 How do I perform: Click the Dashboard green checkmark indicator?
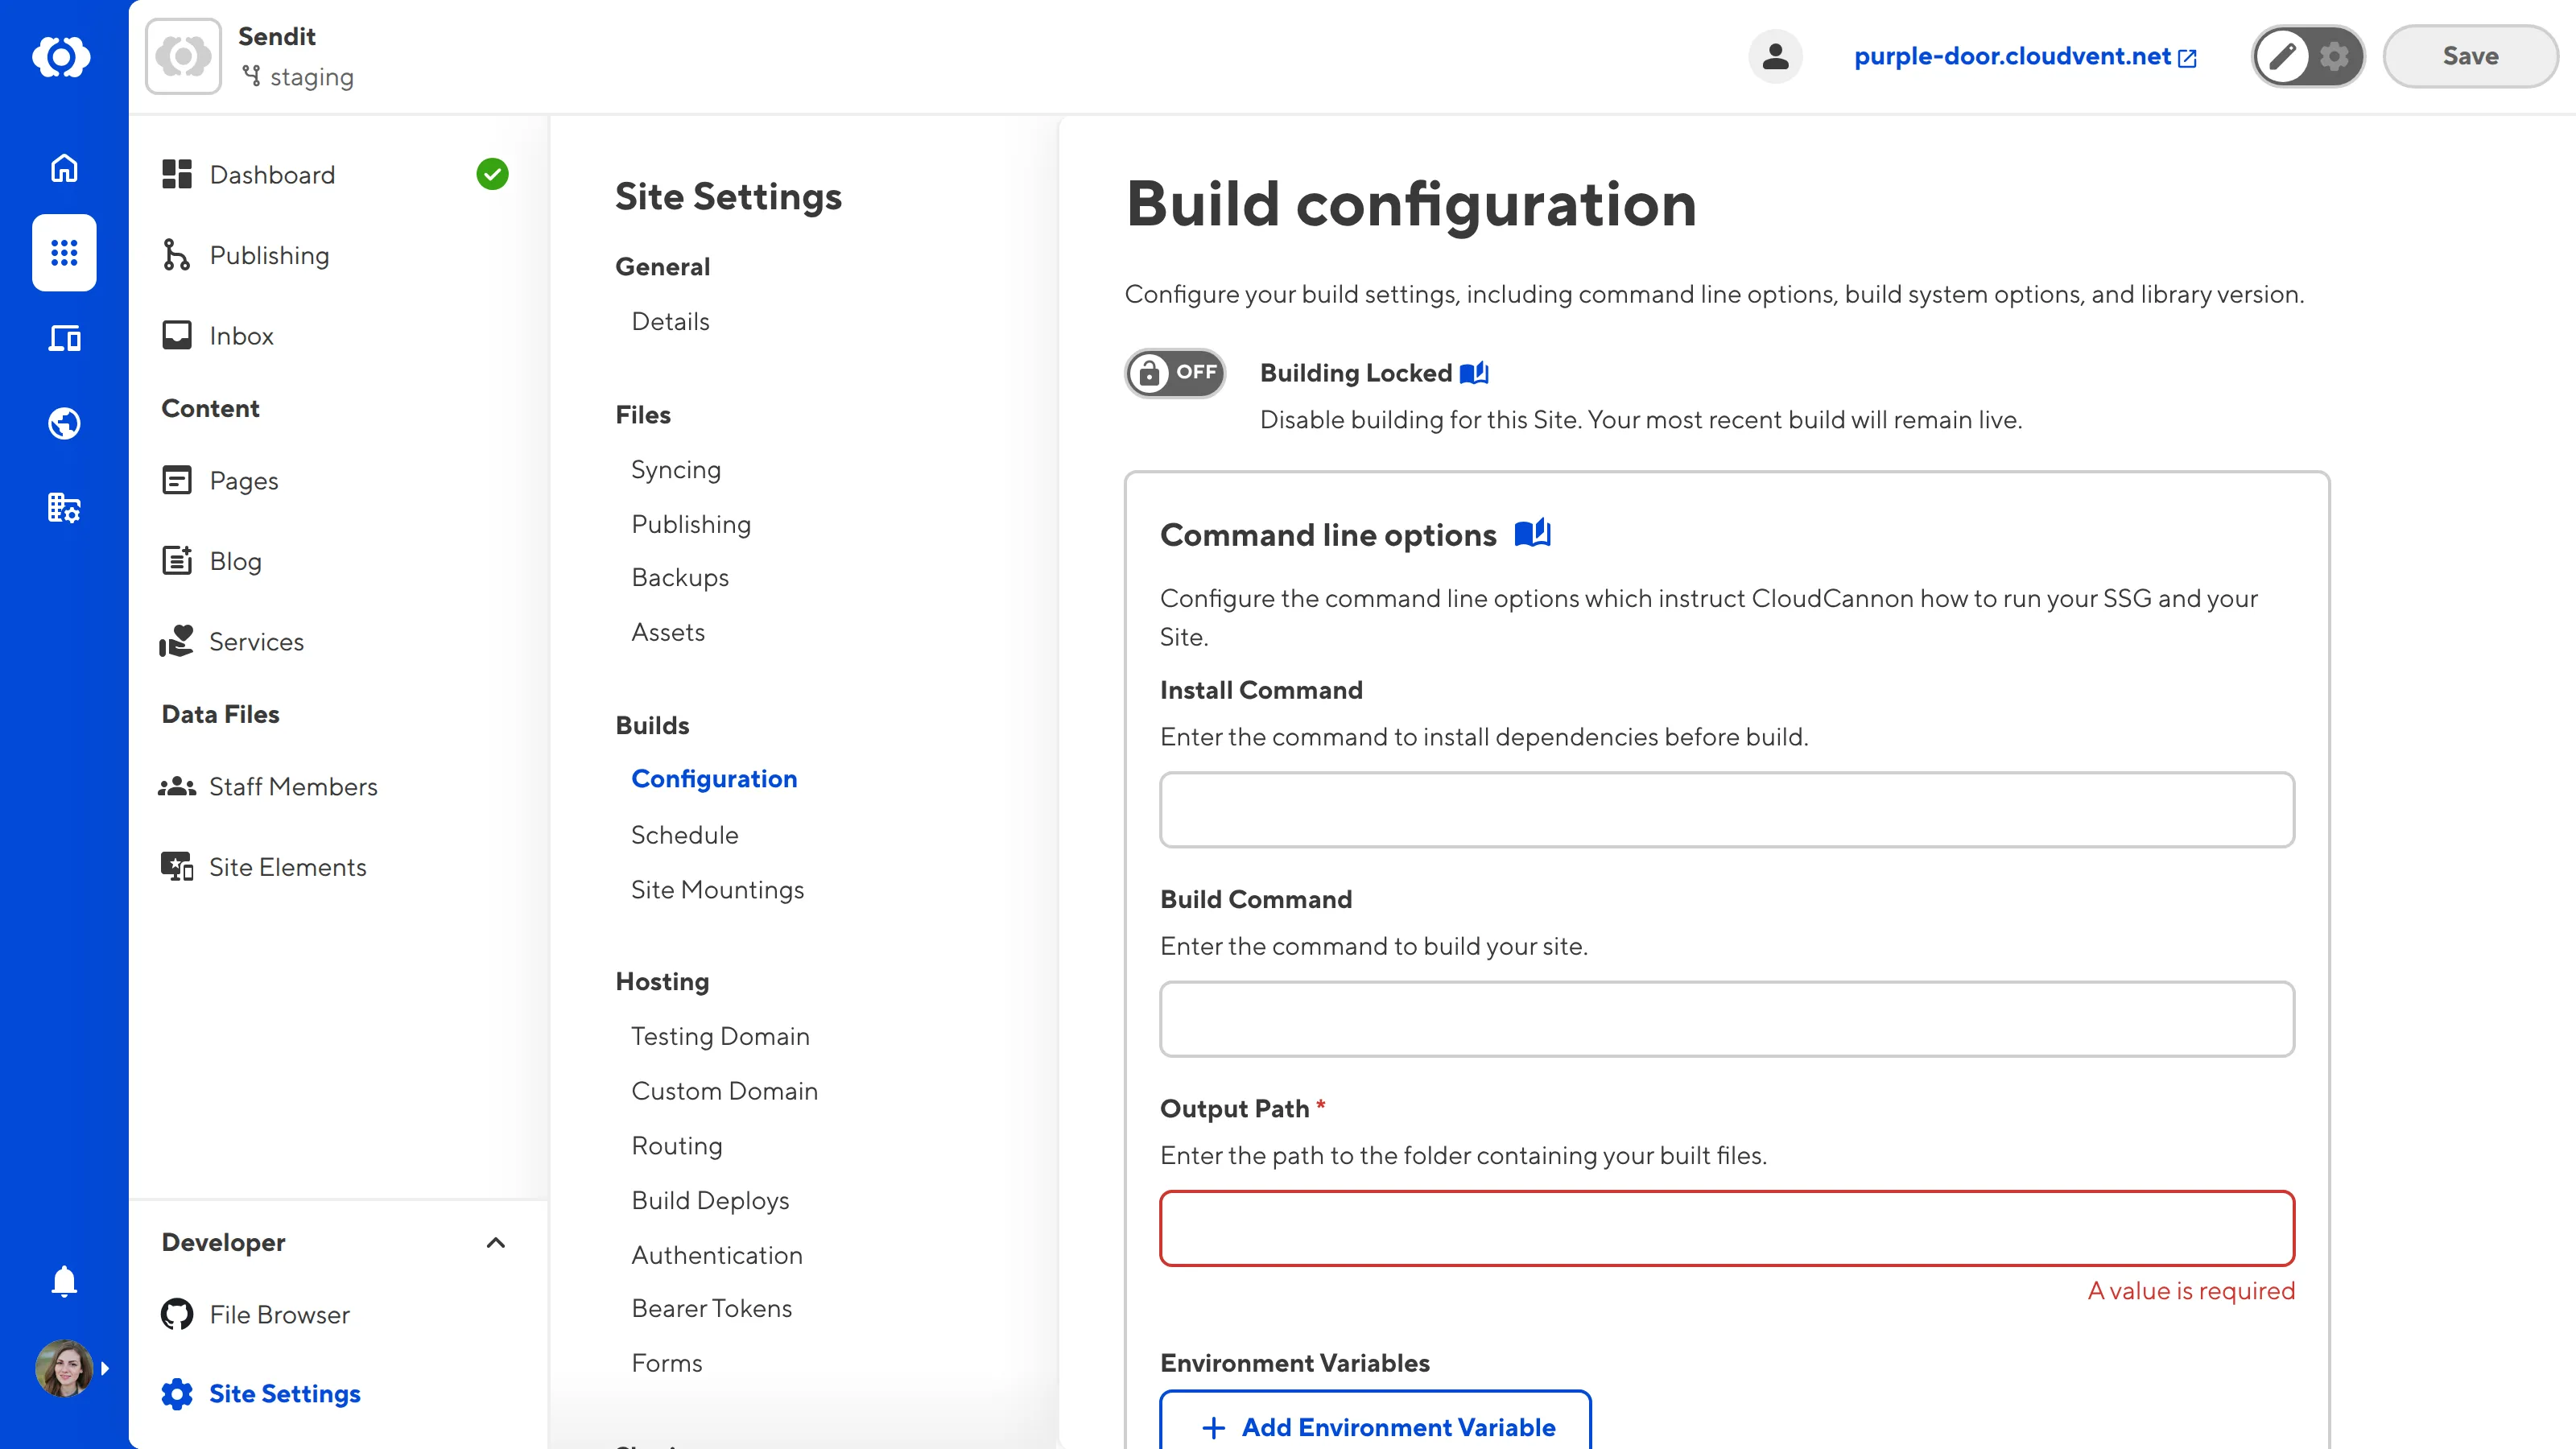tap(492, 173)
